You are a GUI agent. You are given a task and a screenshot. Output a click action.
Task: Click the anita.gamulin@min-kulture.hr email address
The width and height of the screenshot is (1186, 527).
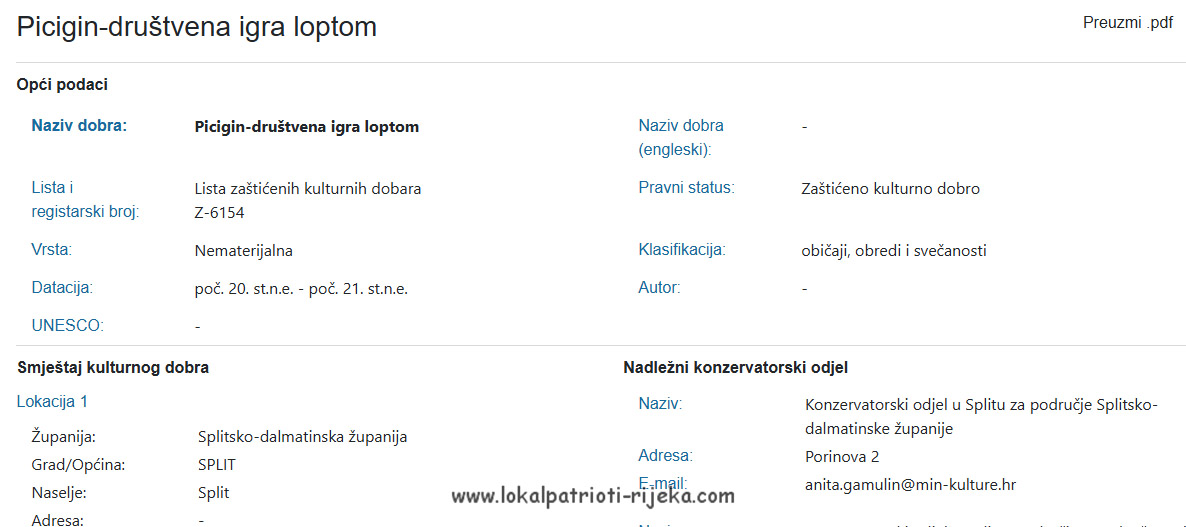pyautogui.click(x=910, y=485)
